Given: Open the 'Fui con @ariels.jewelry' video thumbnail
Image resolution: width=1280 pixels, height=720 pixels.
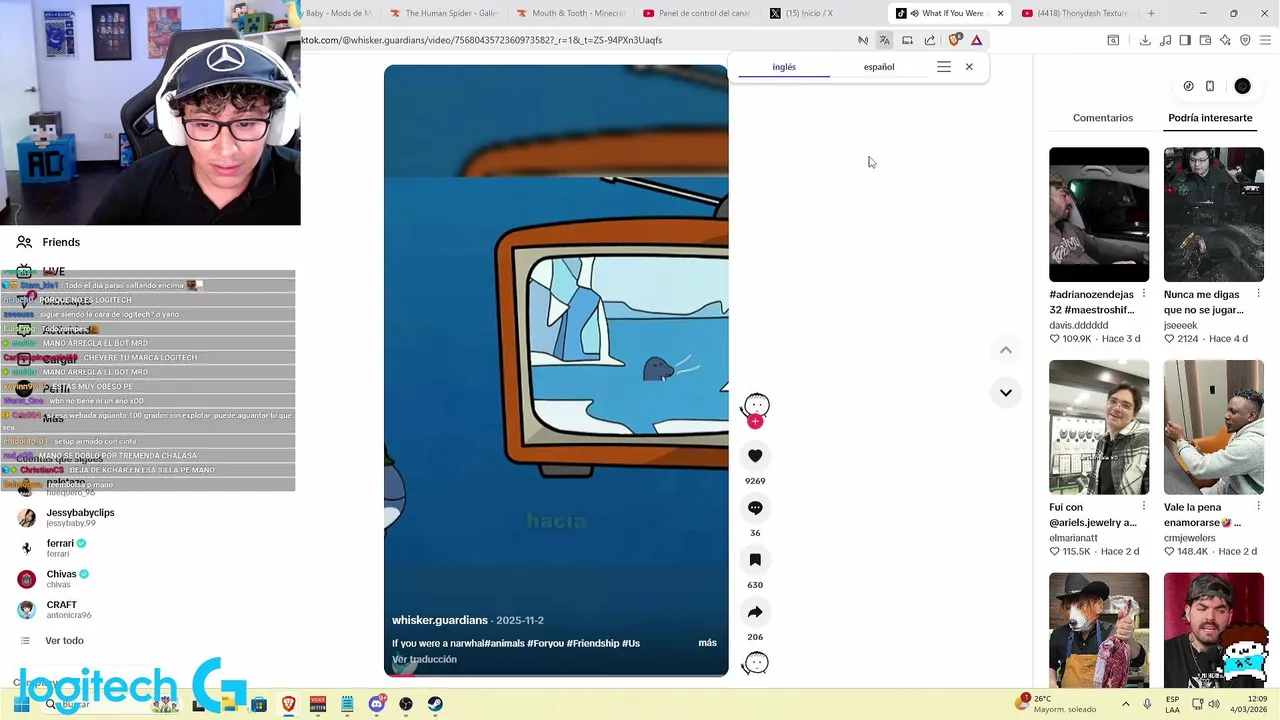Looking at the screenshot, I should [1099, 427].
